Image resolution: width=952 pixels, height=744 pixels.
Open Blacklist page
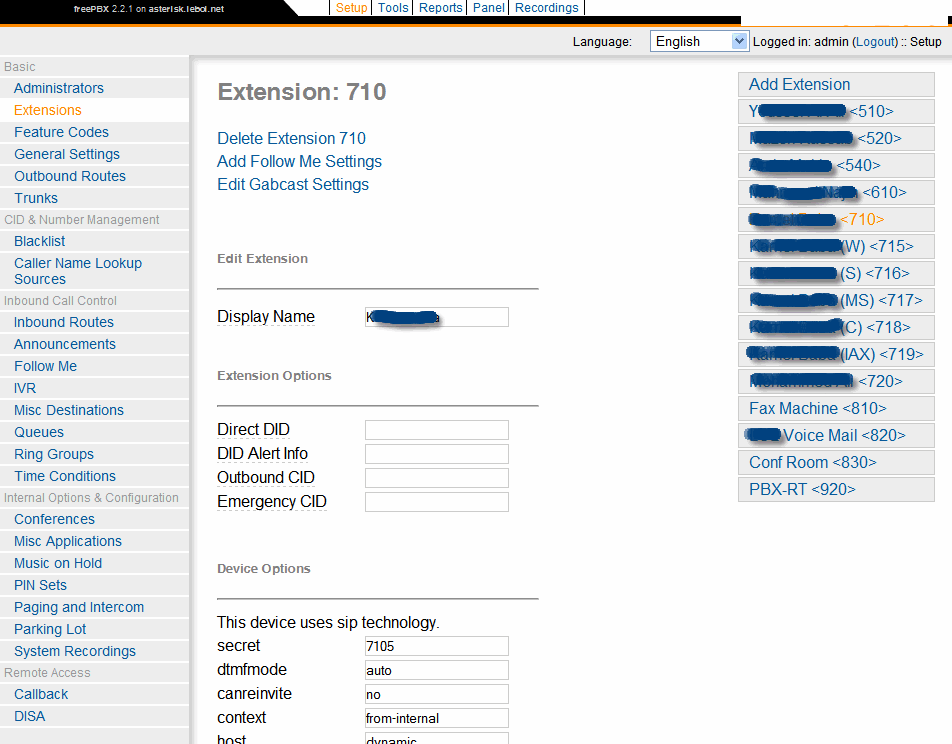click(x=39, y=242)
